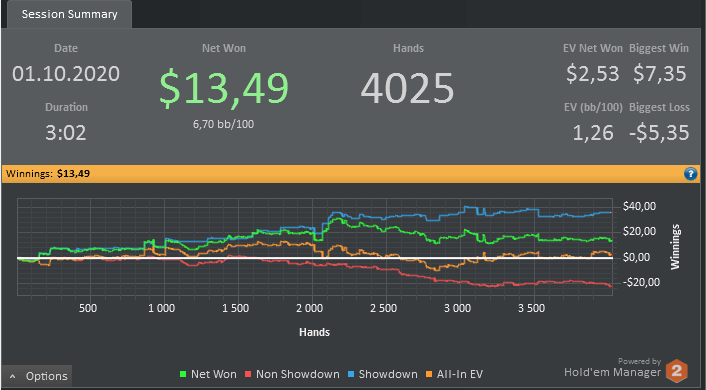Toggle the Showdown legend entry
Screen dimensions: 706x390
click(x=382, y=374)
